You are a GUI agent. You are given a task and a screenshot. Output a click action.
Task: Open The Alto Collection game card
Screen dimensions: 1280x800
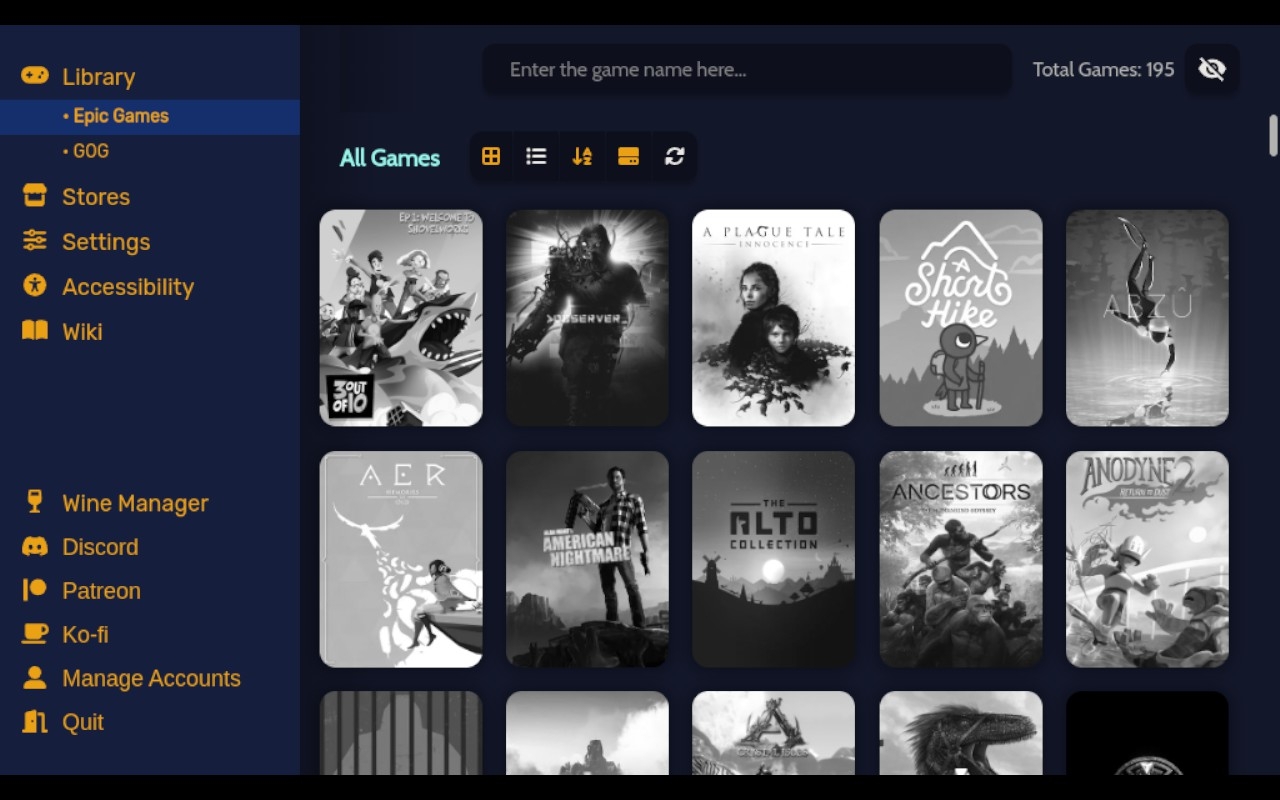pyautogui.click(x=774, y=559)
